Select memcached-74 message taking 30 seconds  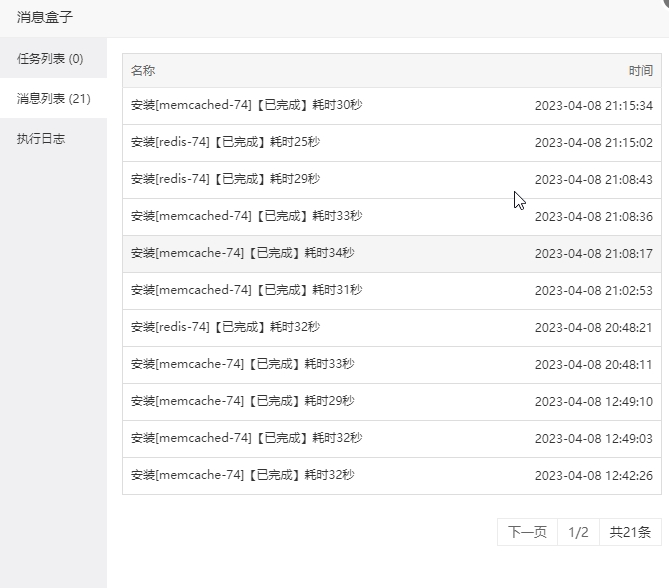pyautogui.click(x=392, y=106)
